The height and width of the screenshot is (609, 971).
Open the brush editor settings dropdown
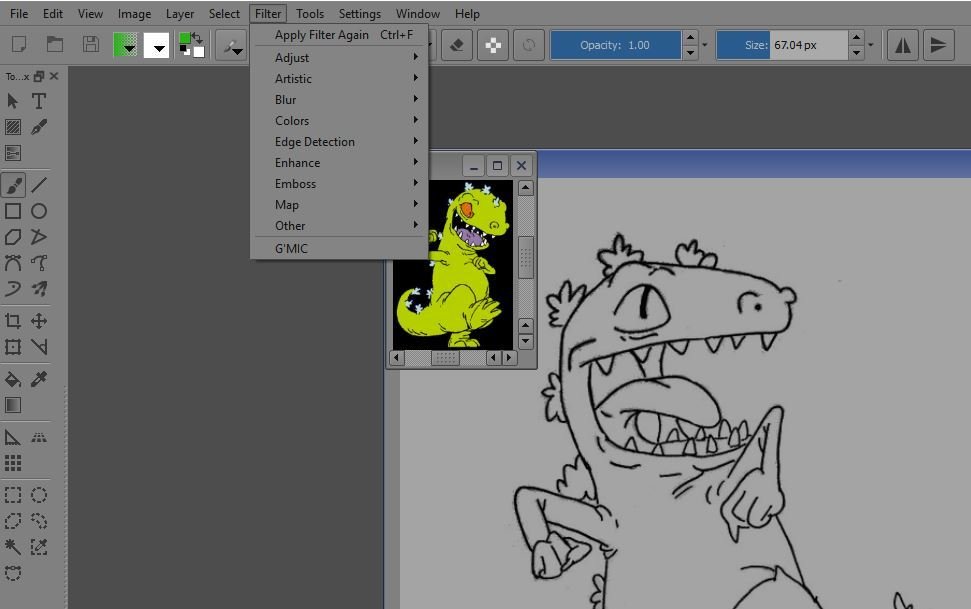232,45
